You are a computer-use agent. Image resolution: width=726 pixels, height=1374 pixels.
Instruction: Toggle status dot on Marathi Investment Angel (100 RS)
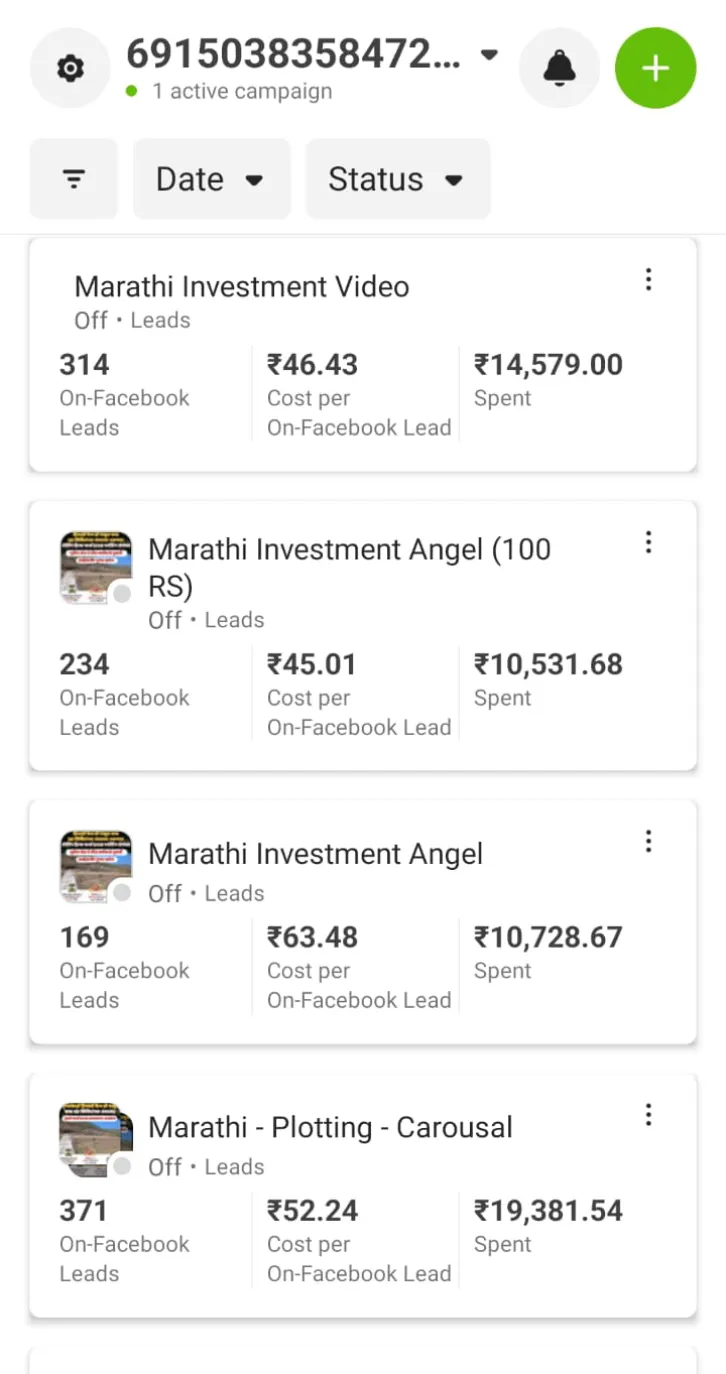(122, 594)
